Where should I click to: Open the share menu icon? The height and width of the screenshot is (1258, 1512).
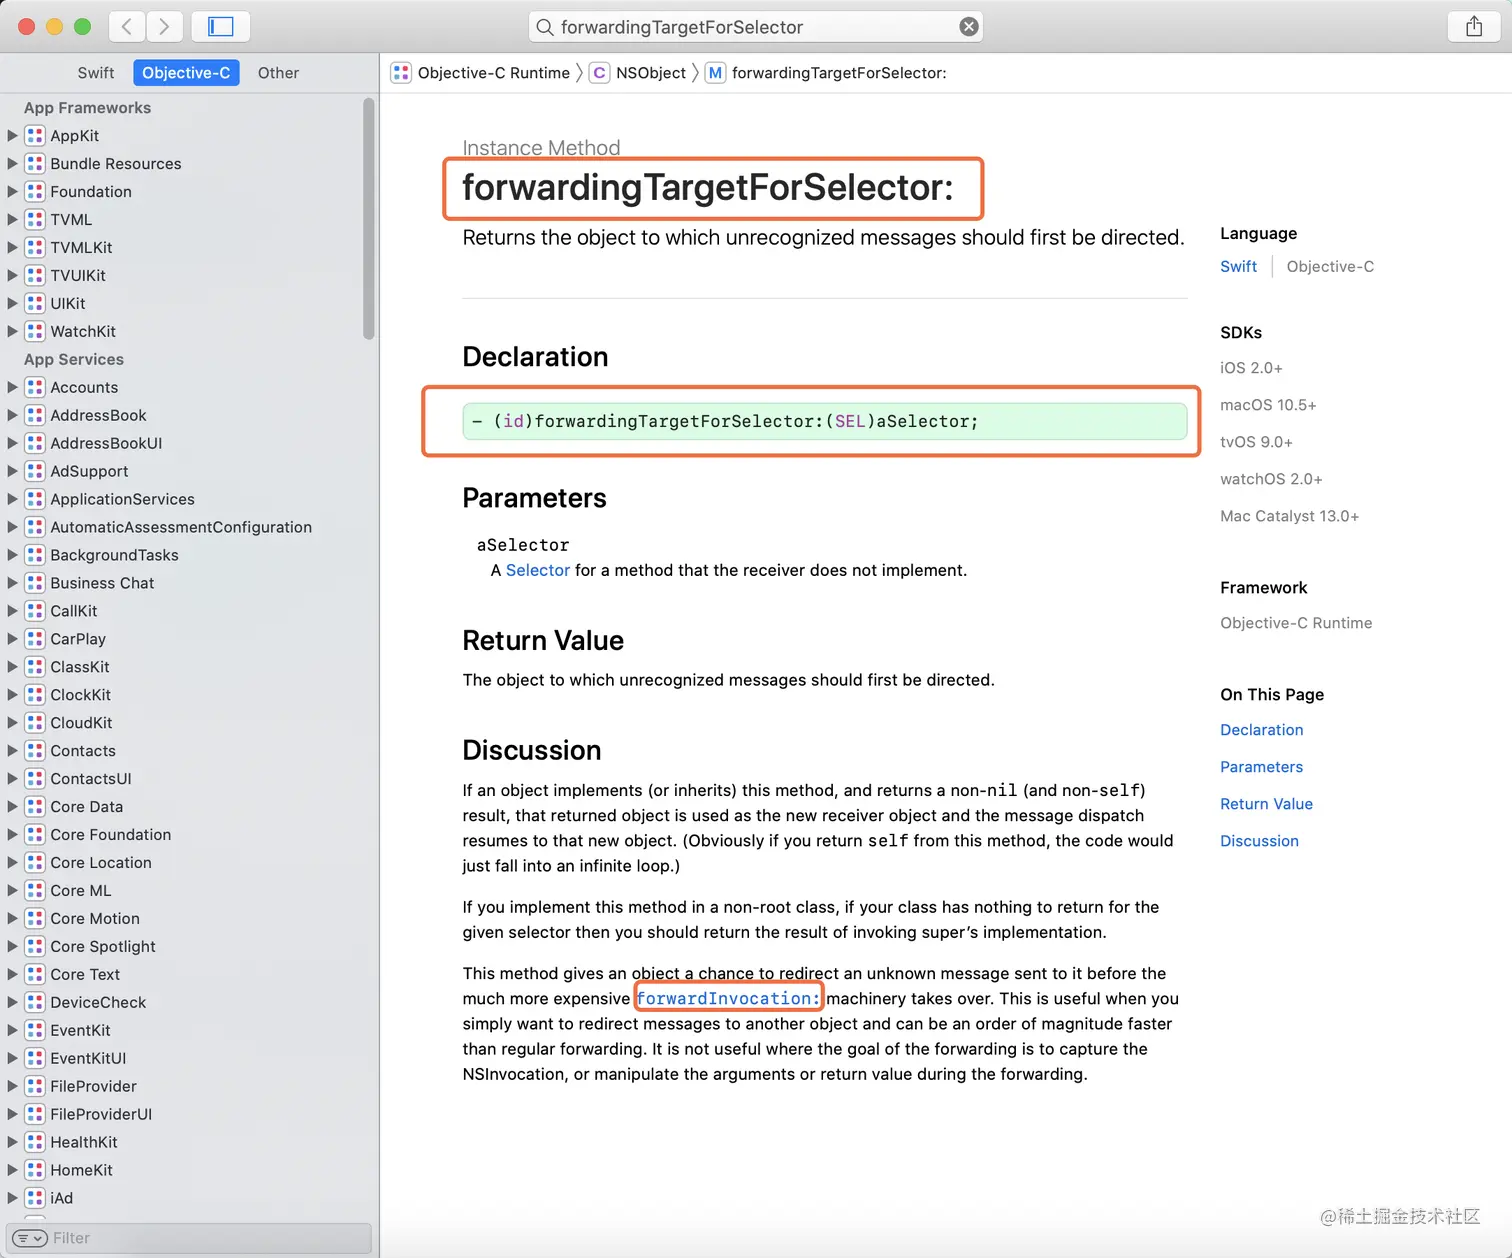pyautogui.click(x=1474, y=27)
